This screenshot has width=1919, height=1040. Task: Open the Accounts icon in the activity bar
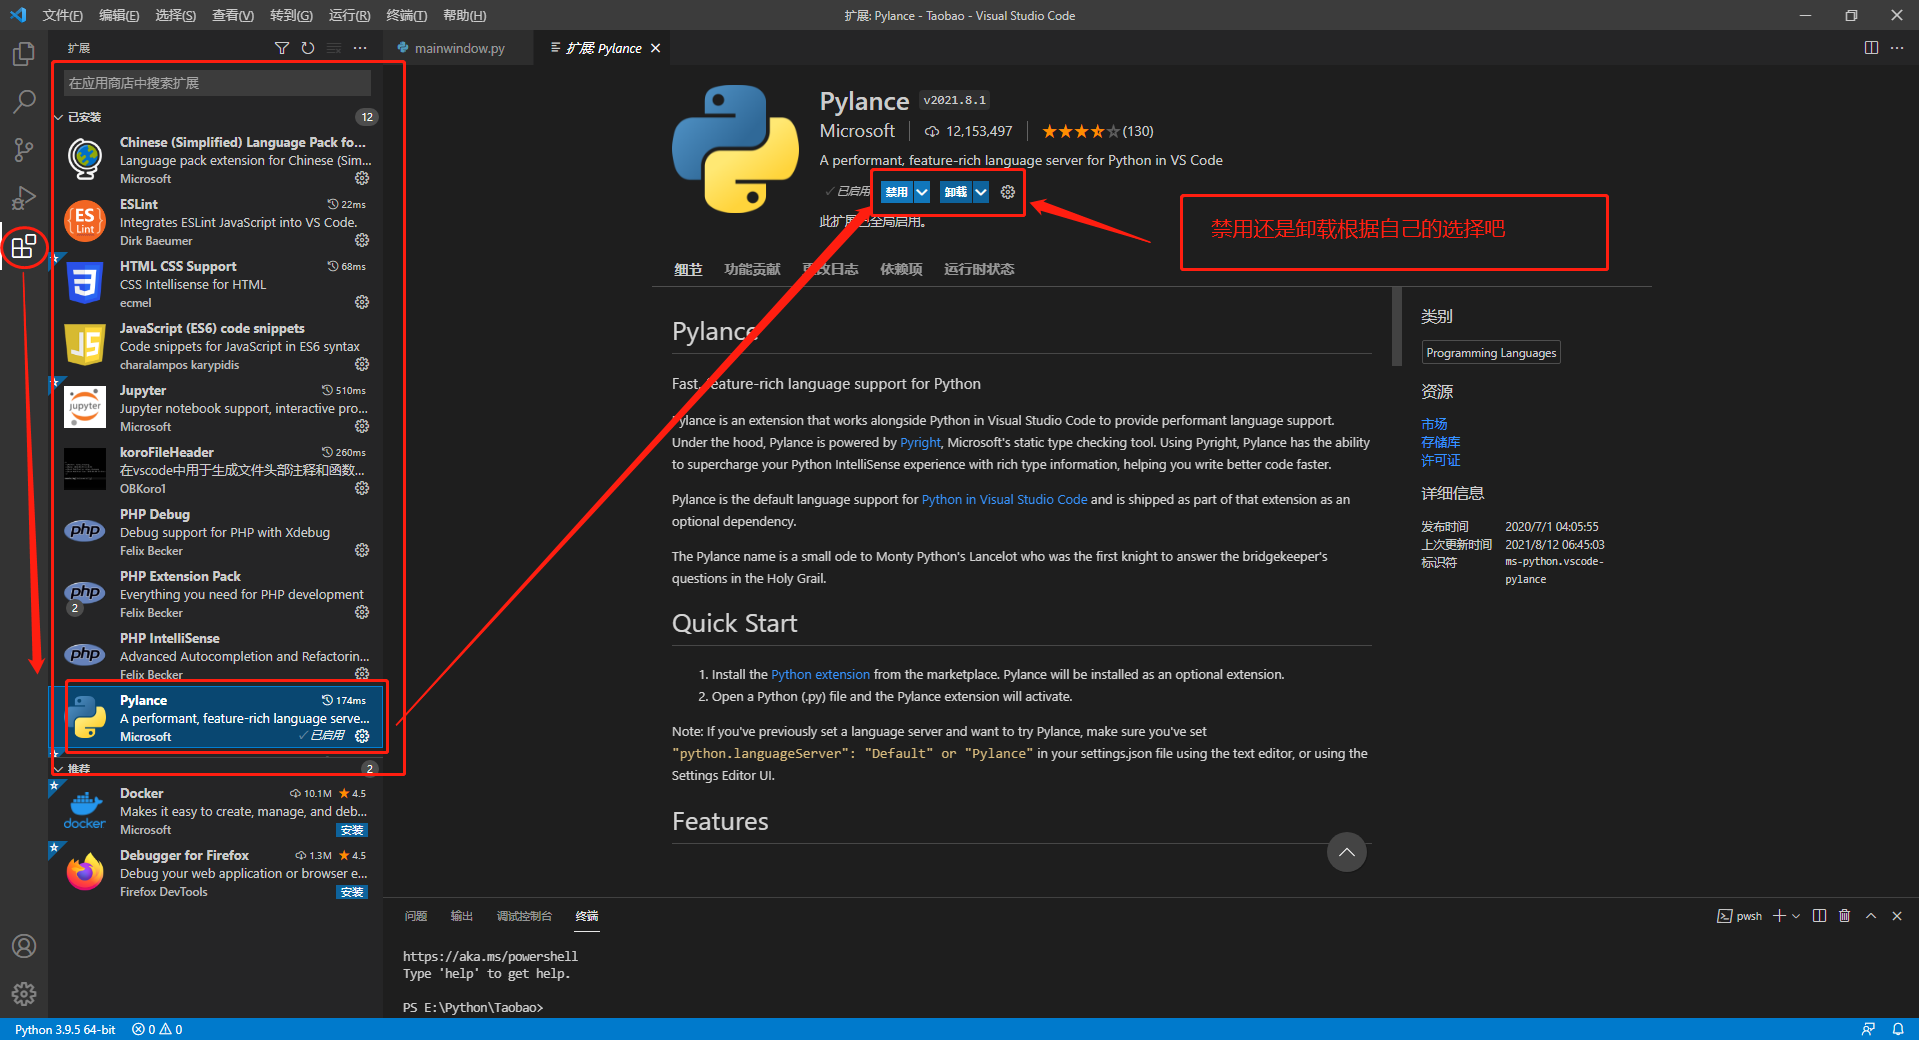[x=24, y=946]
